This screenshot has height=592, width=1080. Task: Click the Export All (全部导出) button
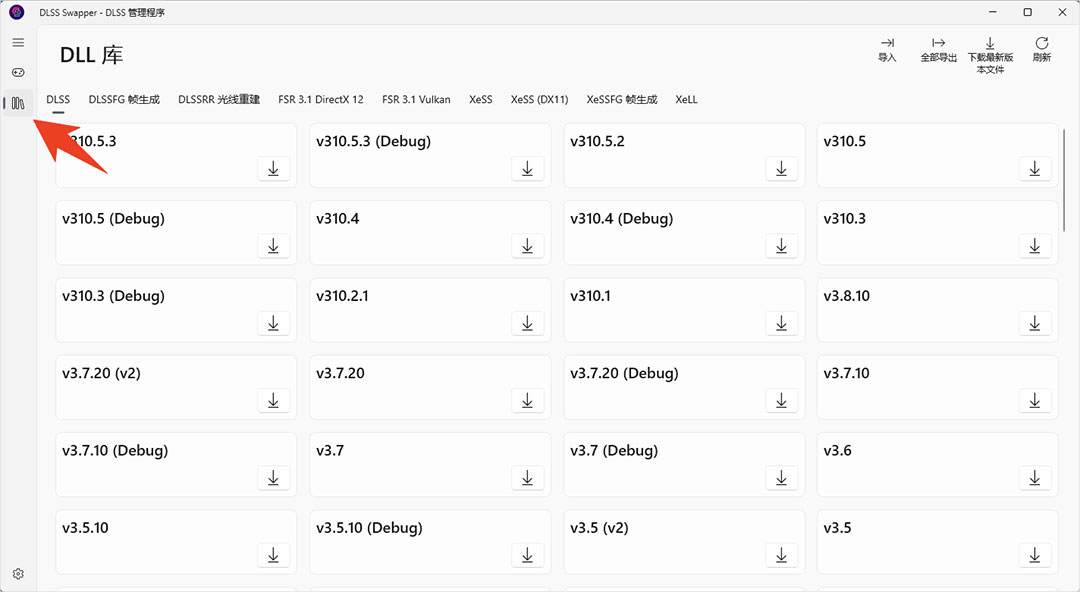[938, 49]
